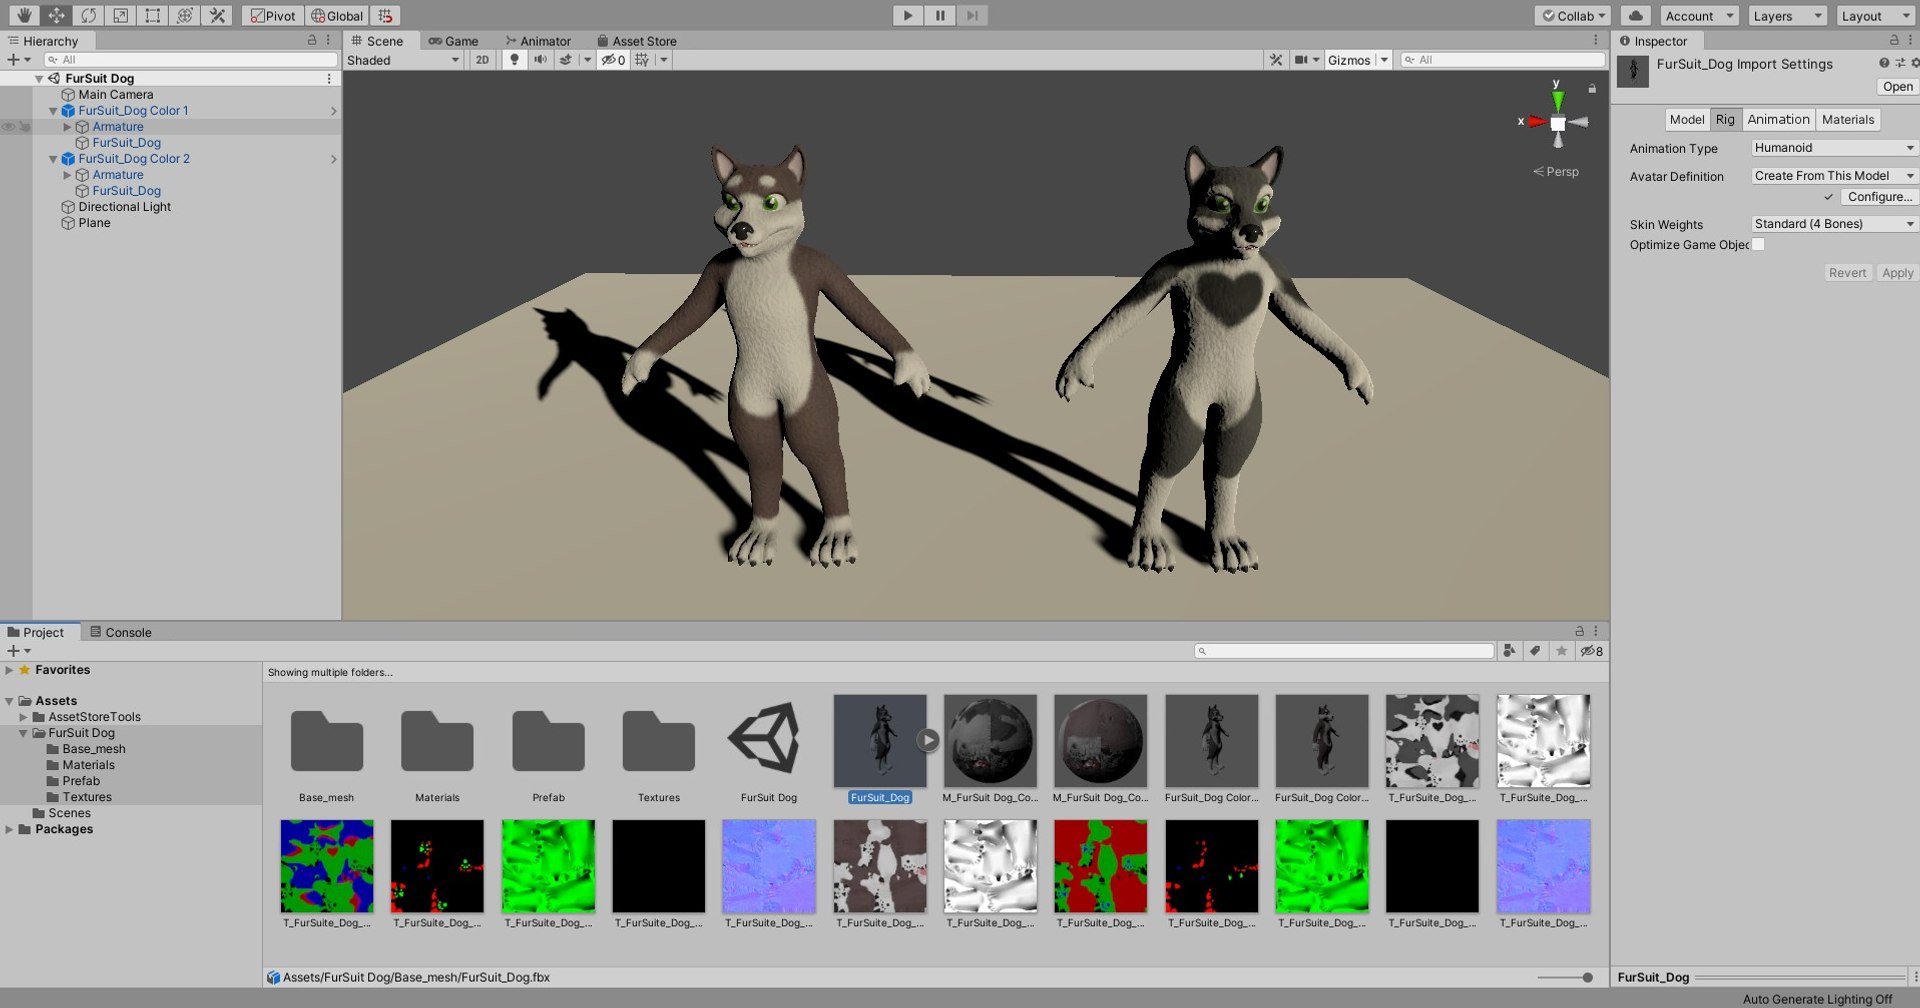Search by Type icon in Project
Image resolution: width=1920 pixels, height=1008 pixels.
click(x=1509, y=651)
